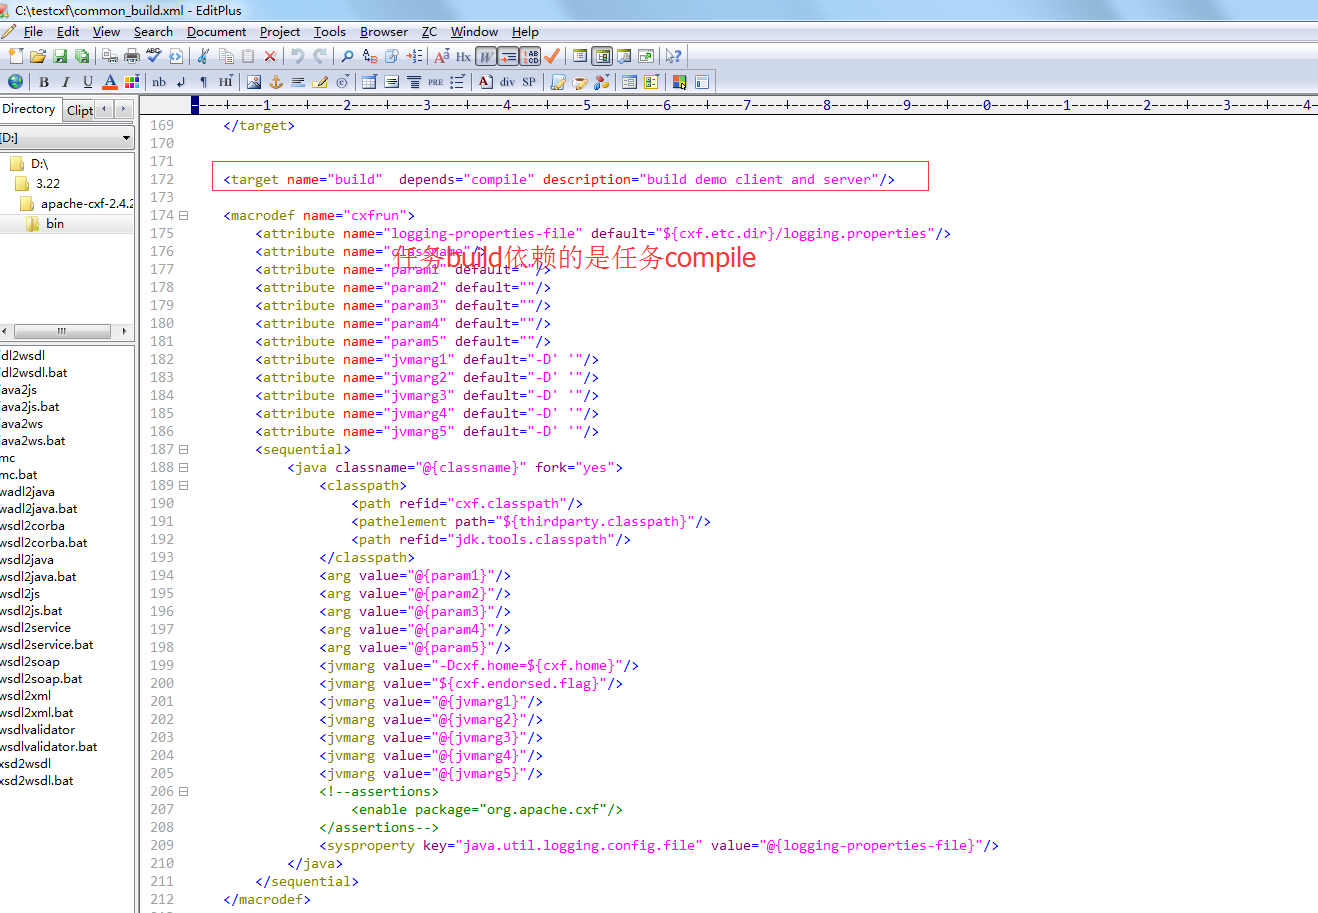The image size is (1318, 913).
Task: Paste clipboard via toolbar icon
Action: (x=248, y=56)
